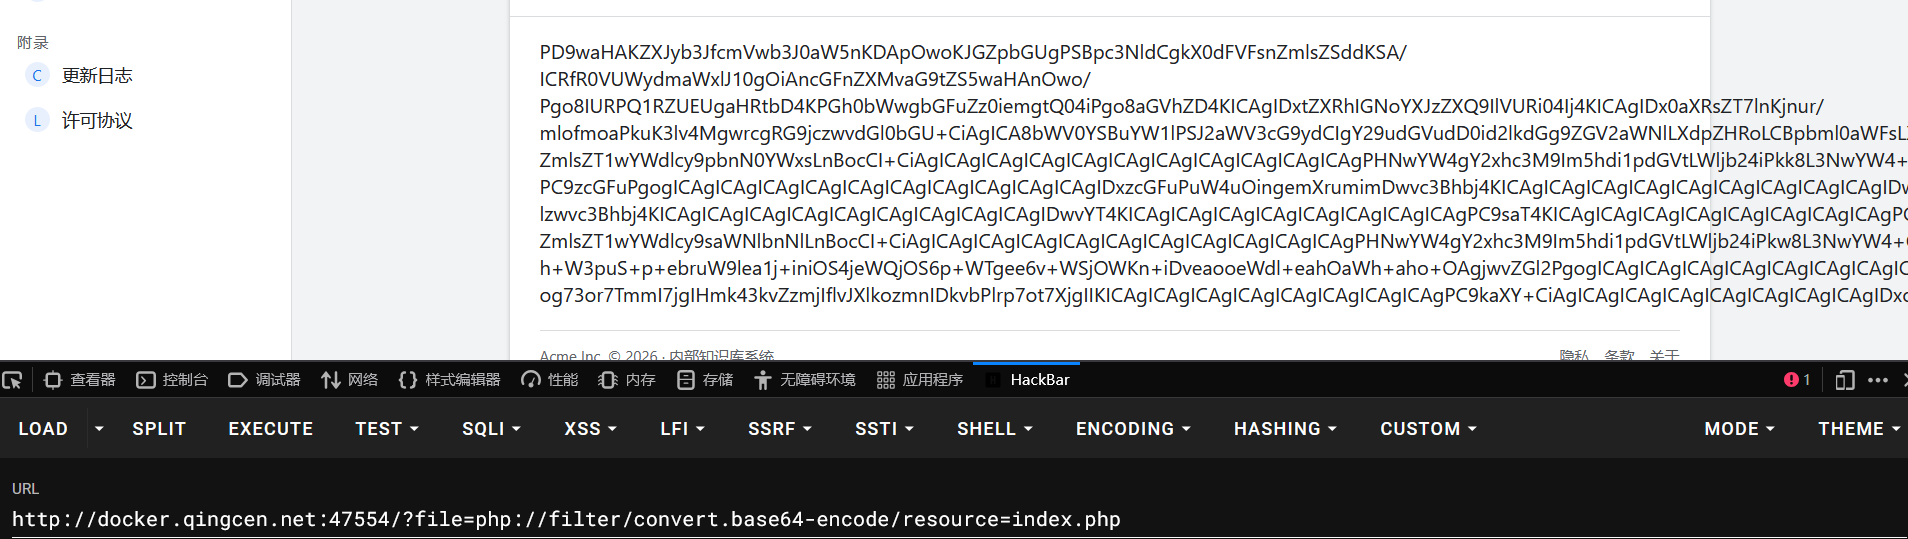This screenshot has width=1908, height=539.
Task: Open the 查看器 inspector tab
Action: (x=80, y=380)
